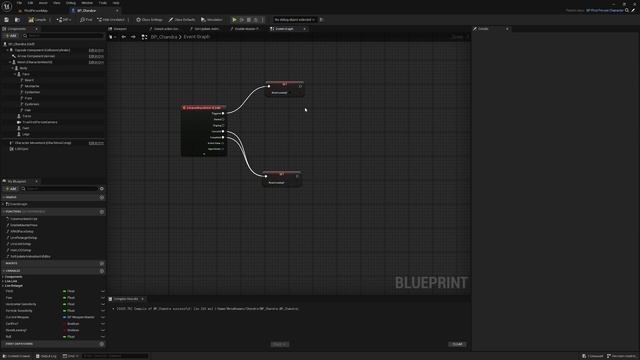Screen dimensions: 640x360
Task: Open the Content Drawer
Action: (16, 356)
